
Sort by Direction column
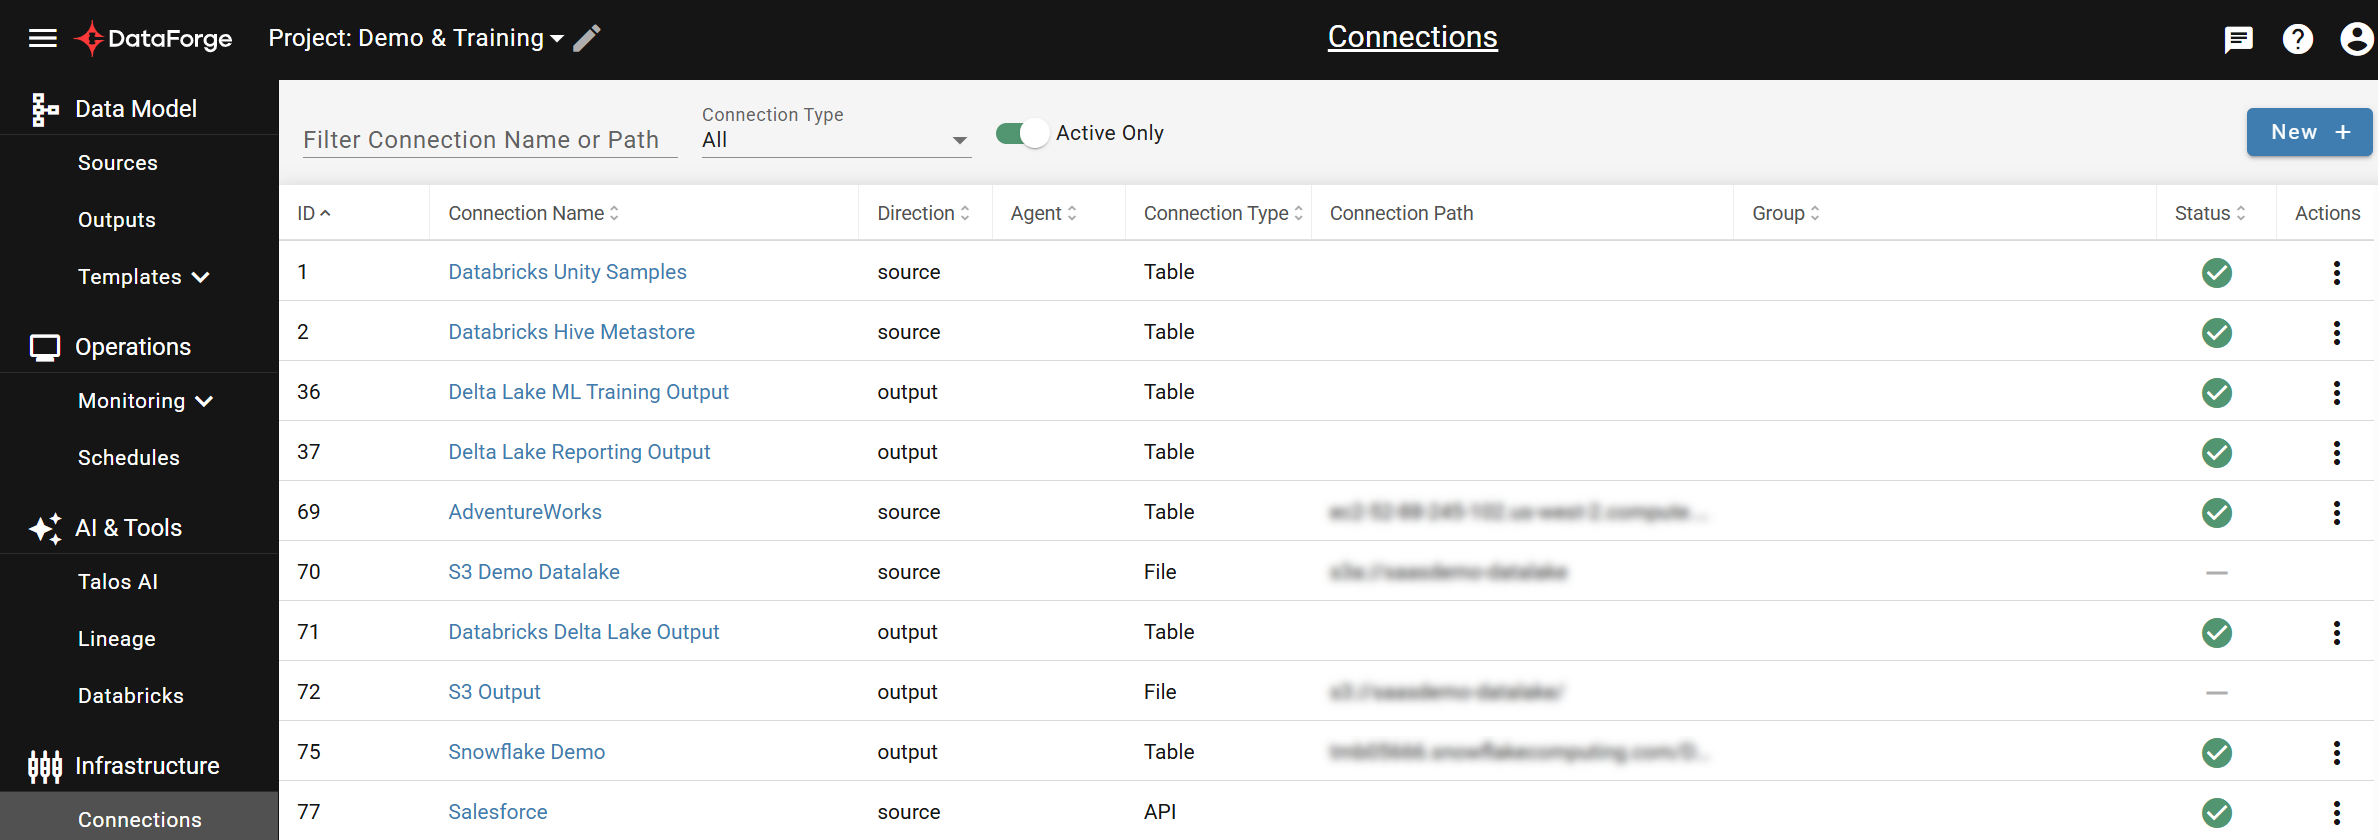coord(923,213)
